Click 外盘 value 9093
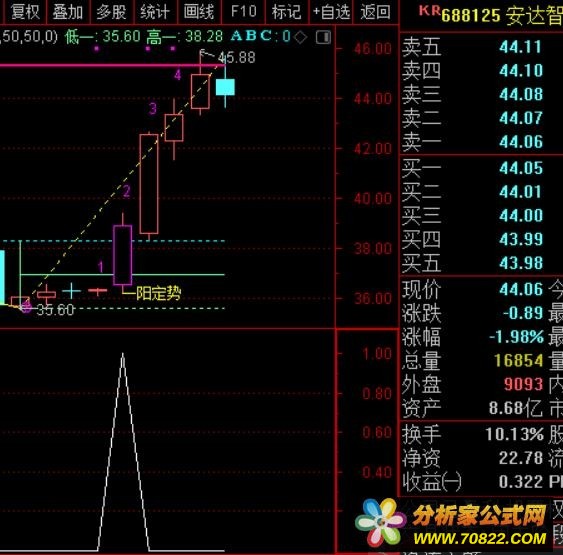 pyautogui.click(x=523, y=384)
